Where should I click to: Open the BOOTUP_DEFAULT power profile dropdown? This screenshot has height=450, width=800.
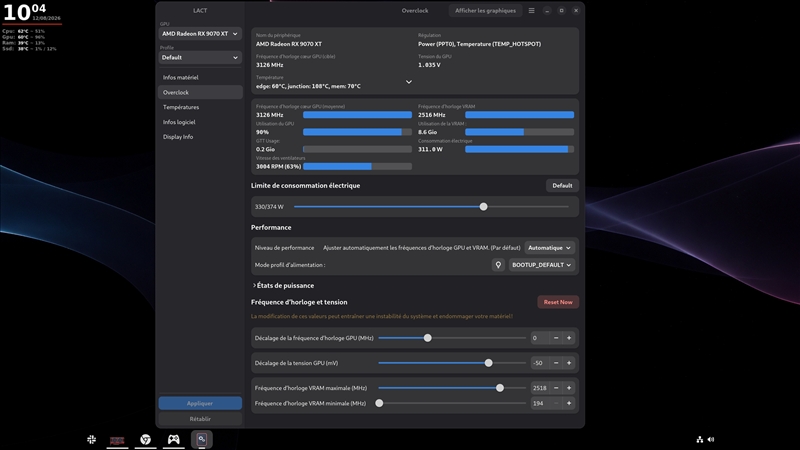coord(541,265)
